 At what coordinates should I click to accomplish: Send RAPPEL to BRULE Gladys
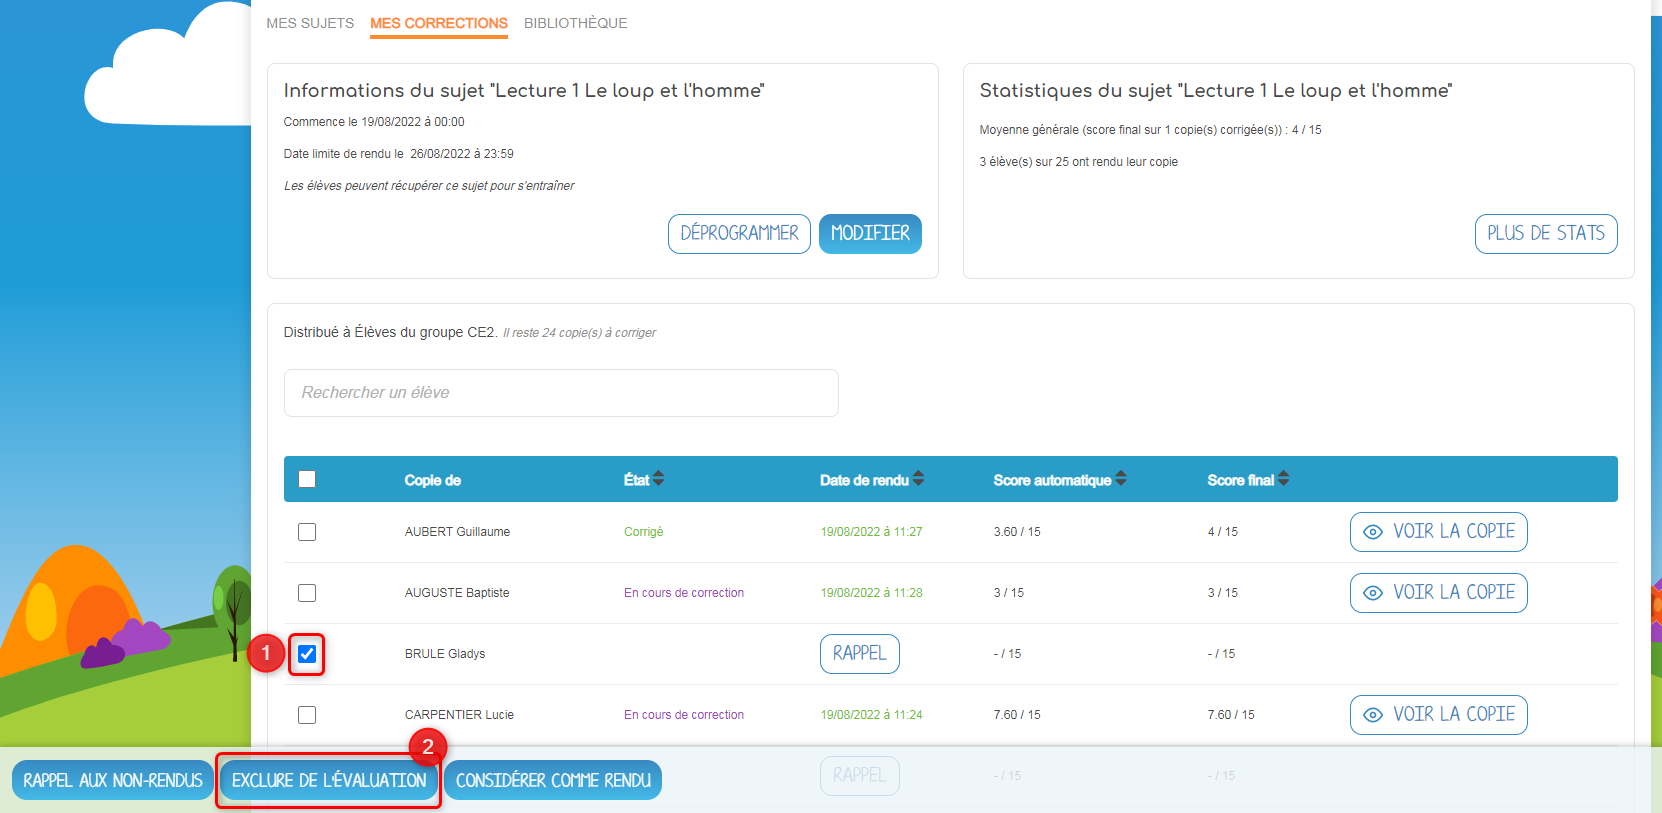point(859,654)
